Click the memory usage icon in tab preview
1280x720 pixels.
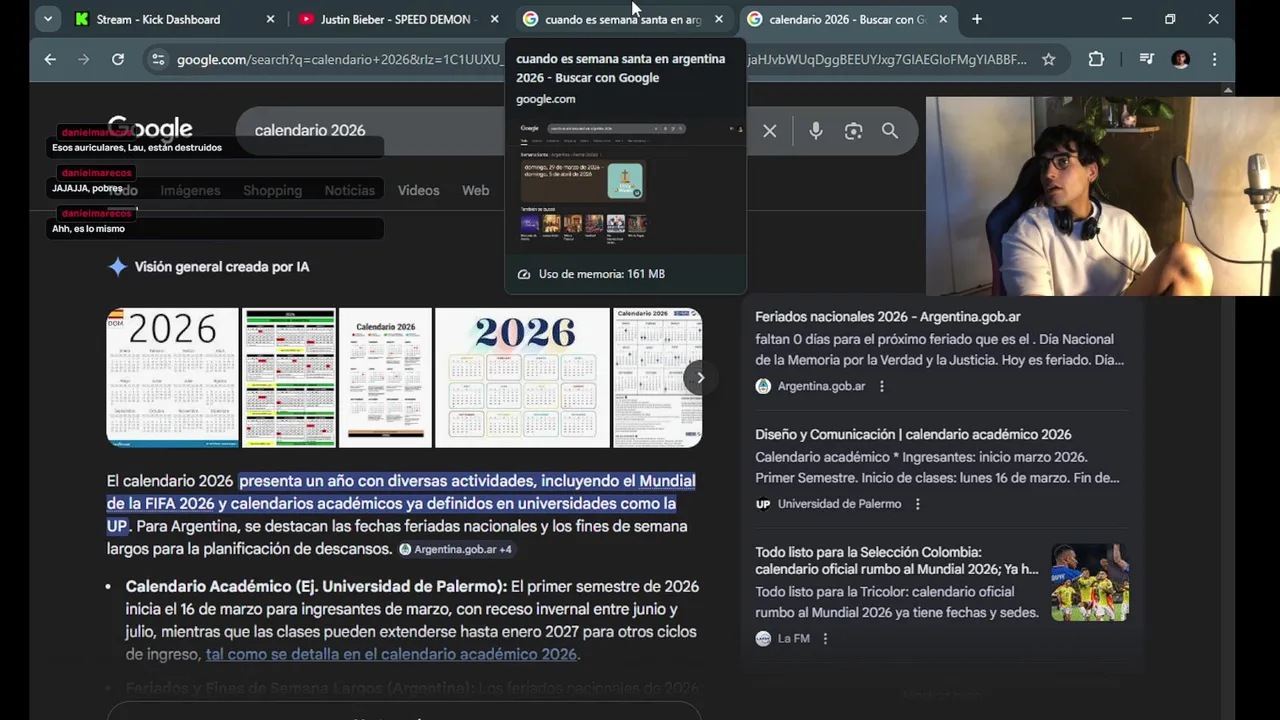coord(523,274)
